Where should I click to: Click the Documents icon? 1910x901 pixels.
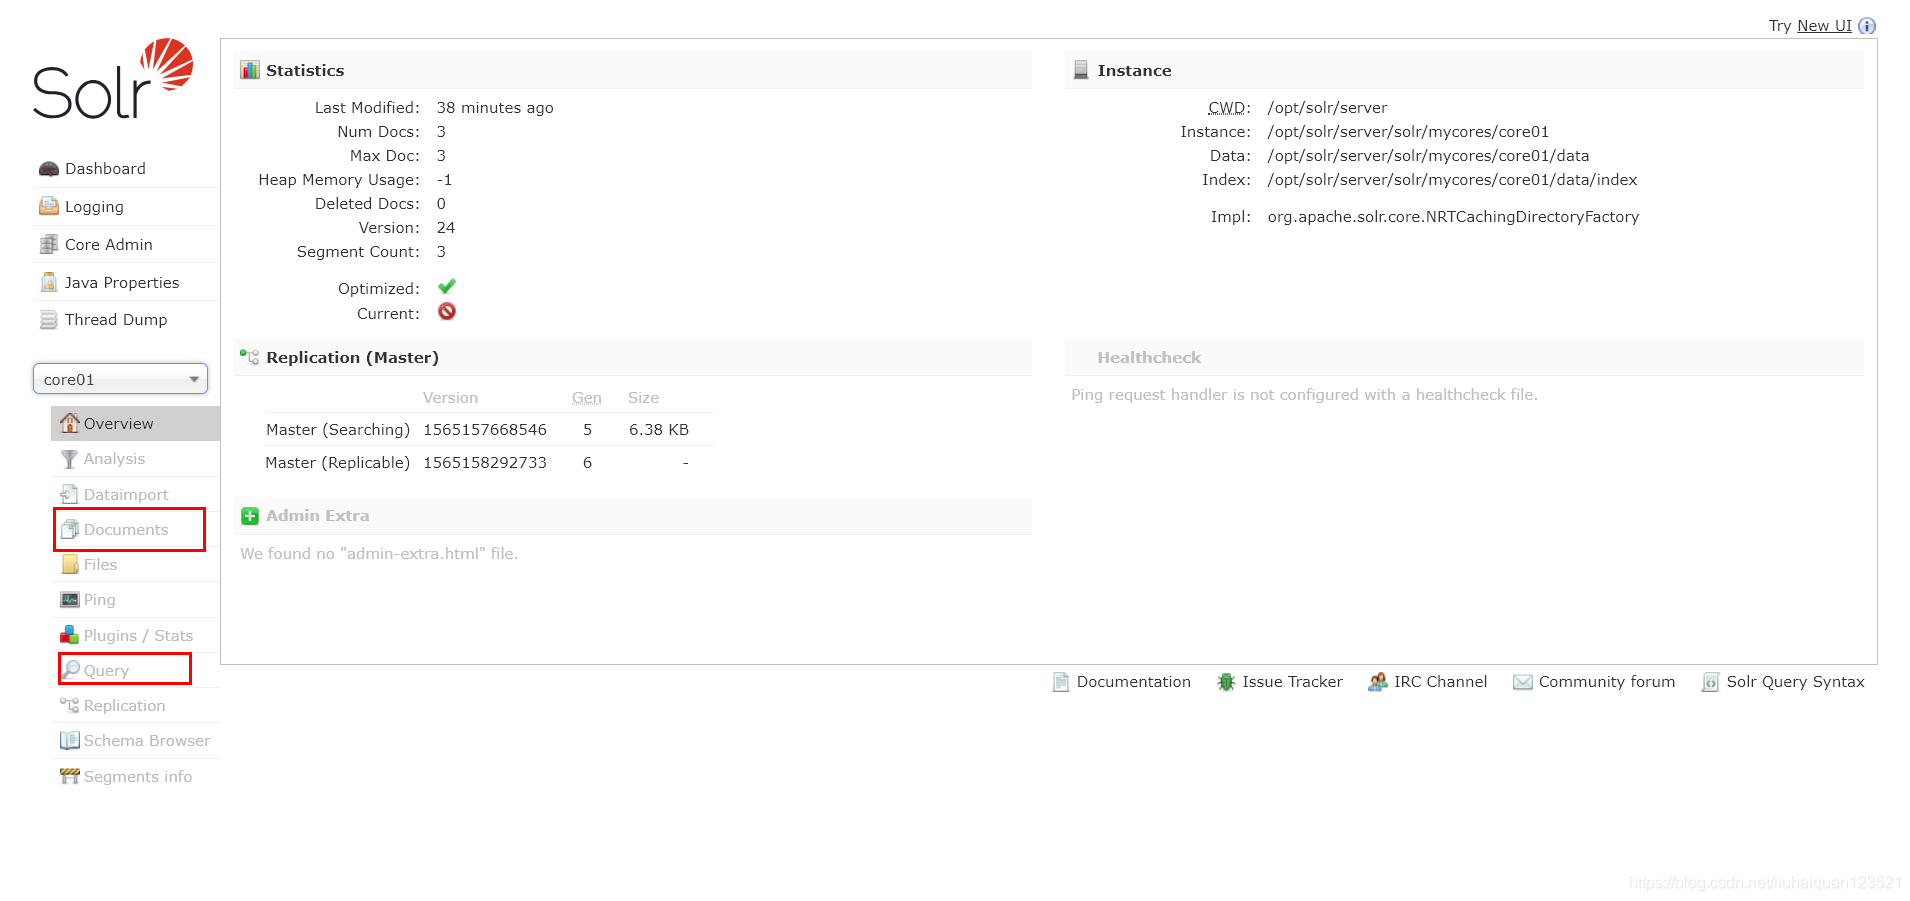tap(69, 529)
